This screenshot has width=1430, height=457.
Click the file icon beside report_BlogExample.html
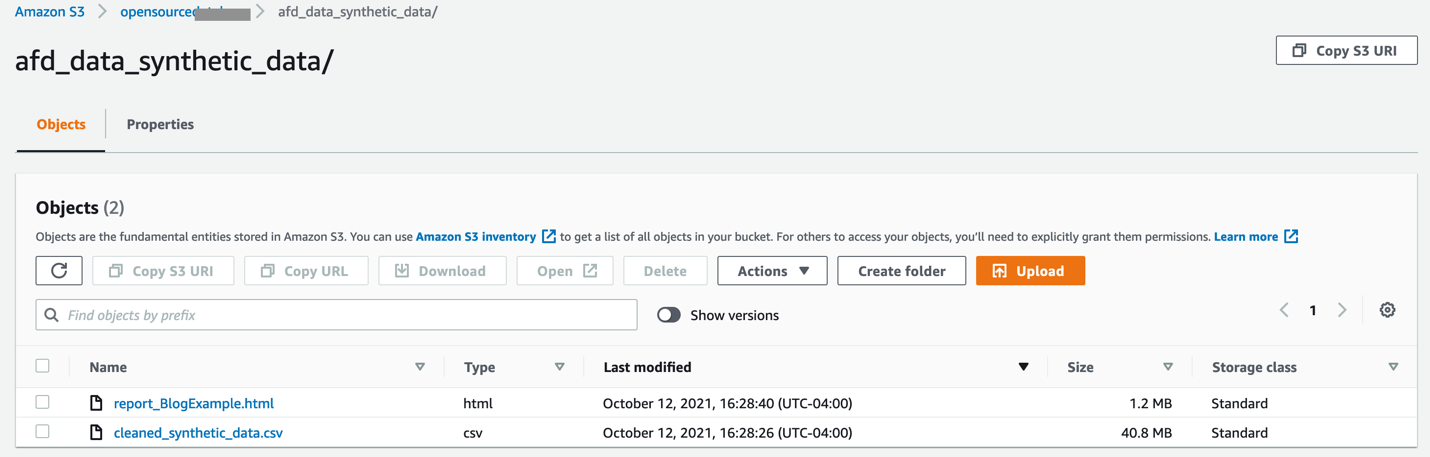tap(96, 403)
